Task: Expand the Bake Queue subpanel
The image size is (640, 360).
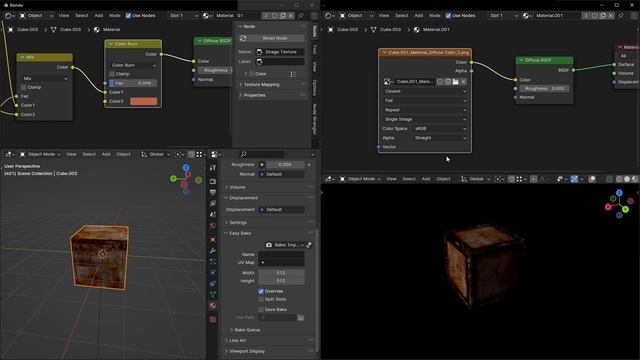Action: point(247,329)
